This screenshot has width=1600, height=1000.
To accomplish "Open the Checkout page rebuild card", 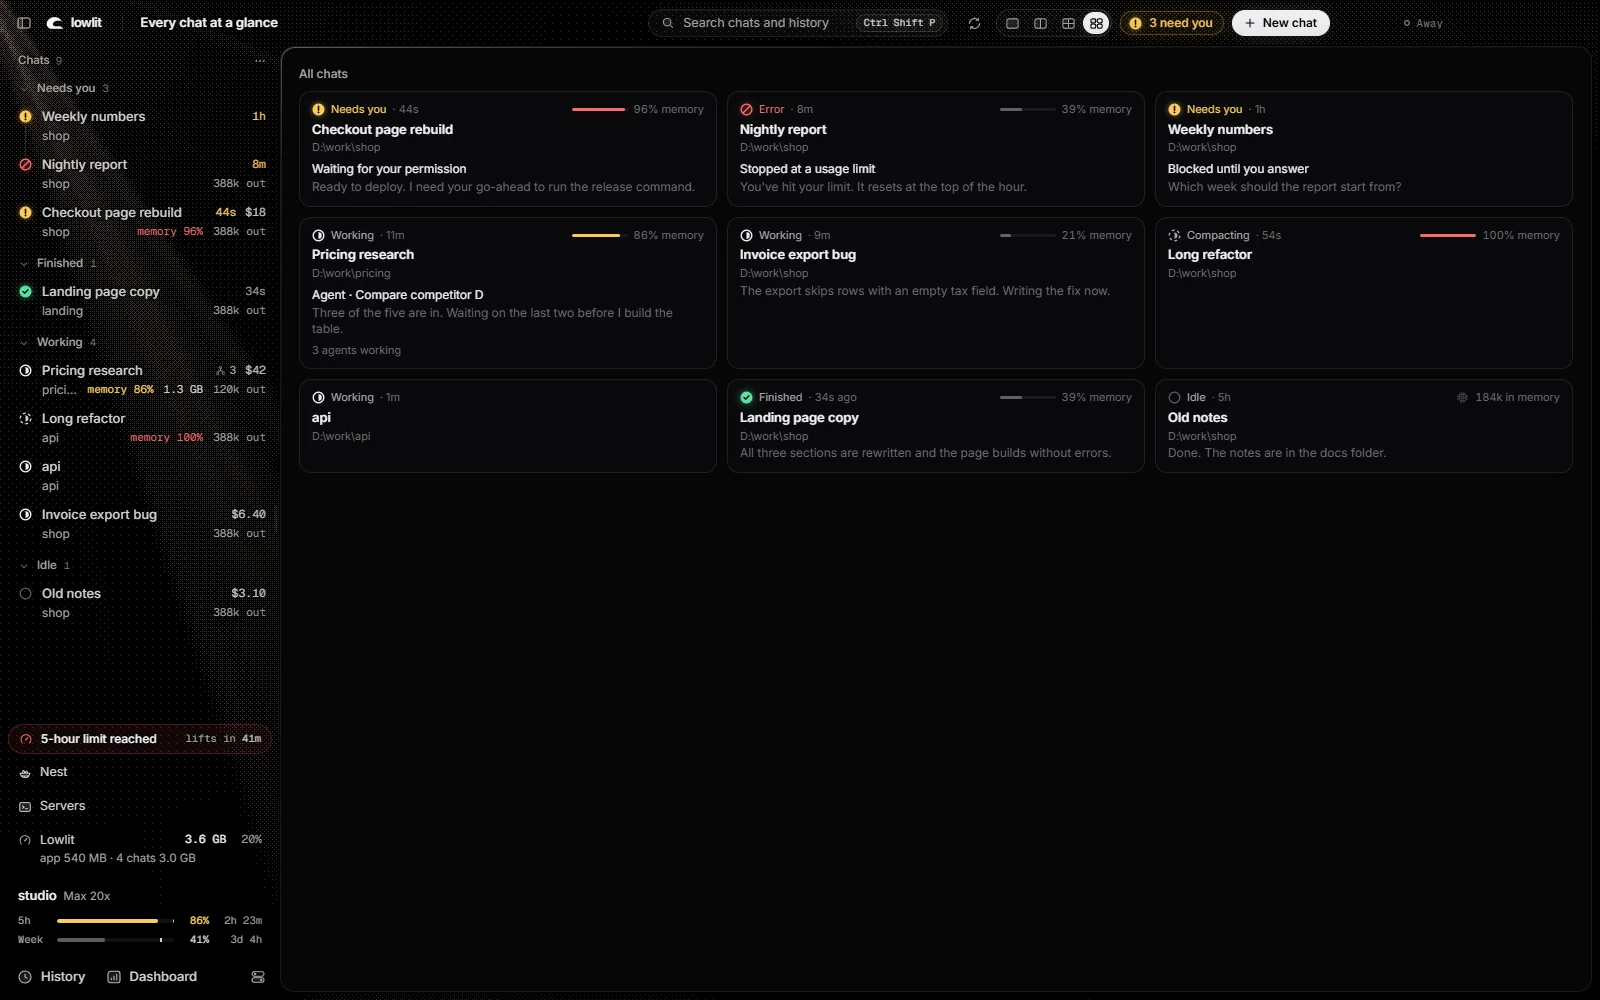I will pyautogui.click(x=508, y=149).
